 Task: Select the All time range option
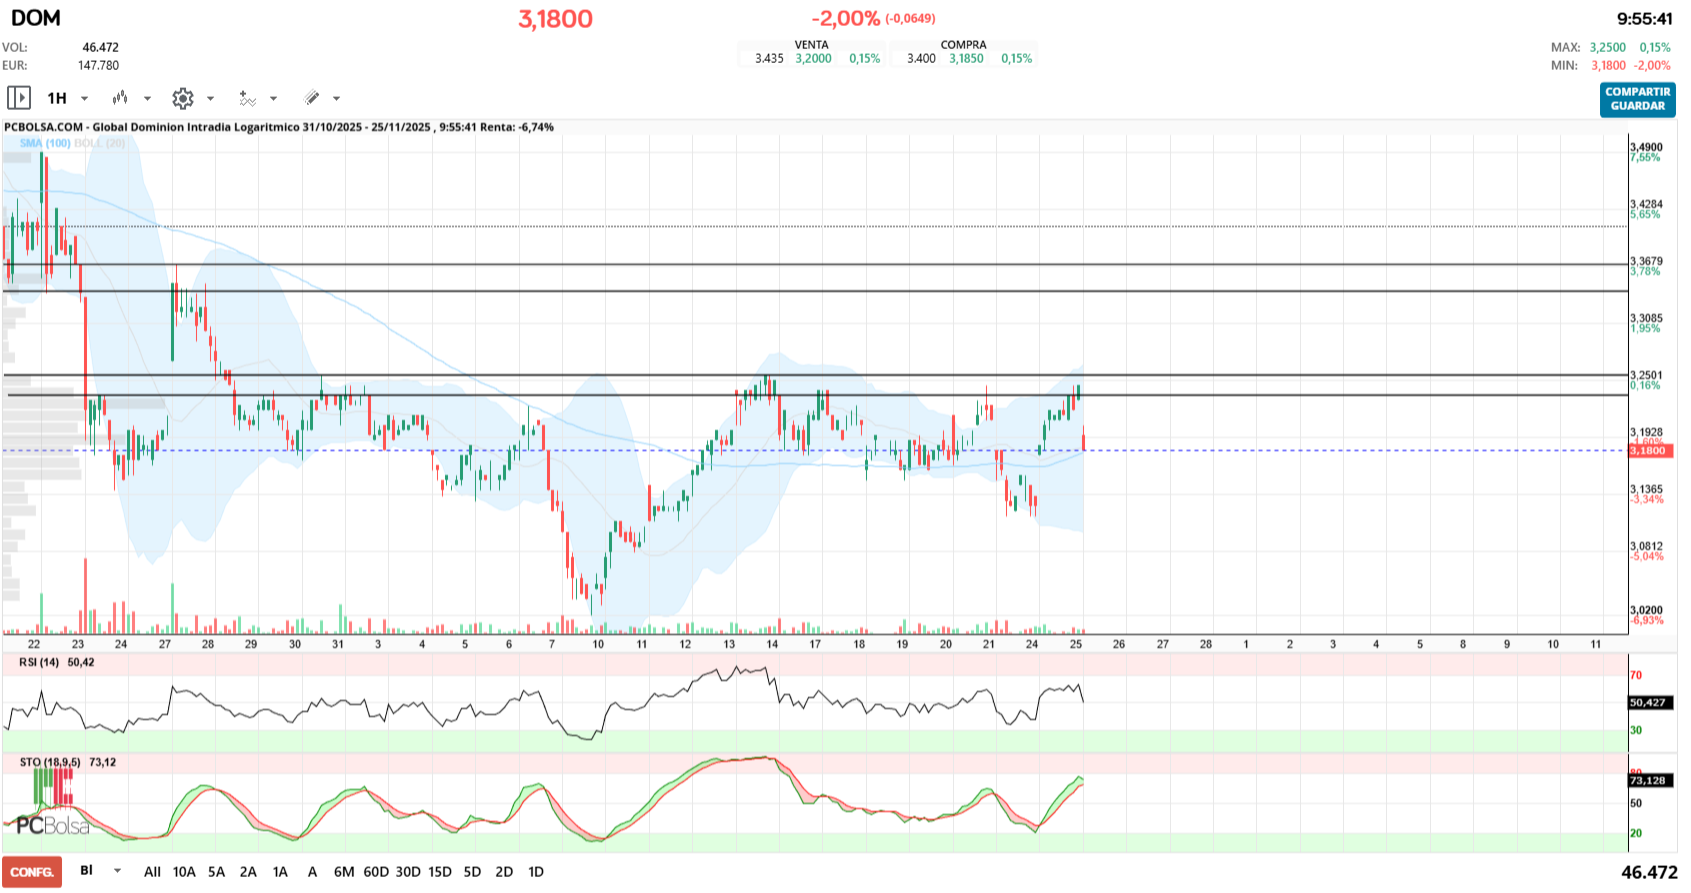point(152,872)
